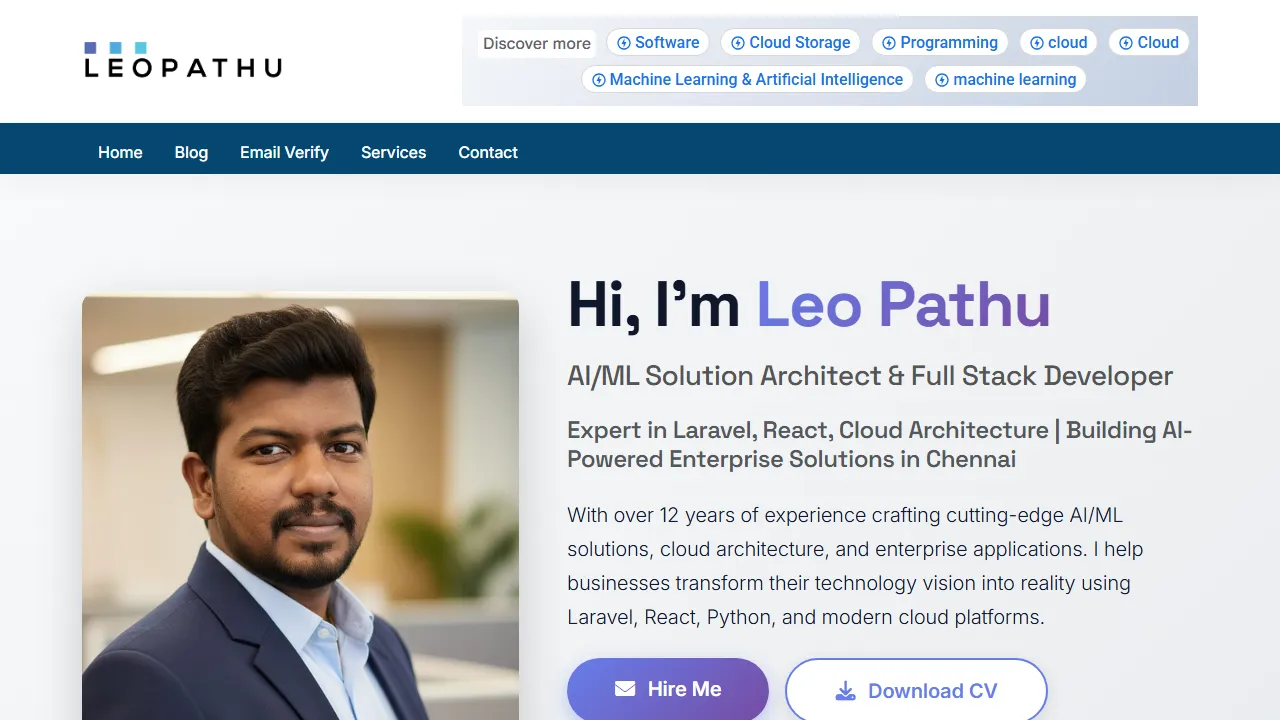Click Leo Pathu's profile photo
This screenshot has width=1280, height=720.
300,500
